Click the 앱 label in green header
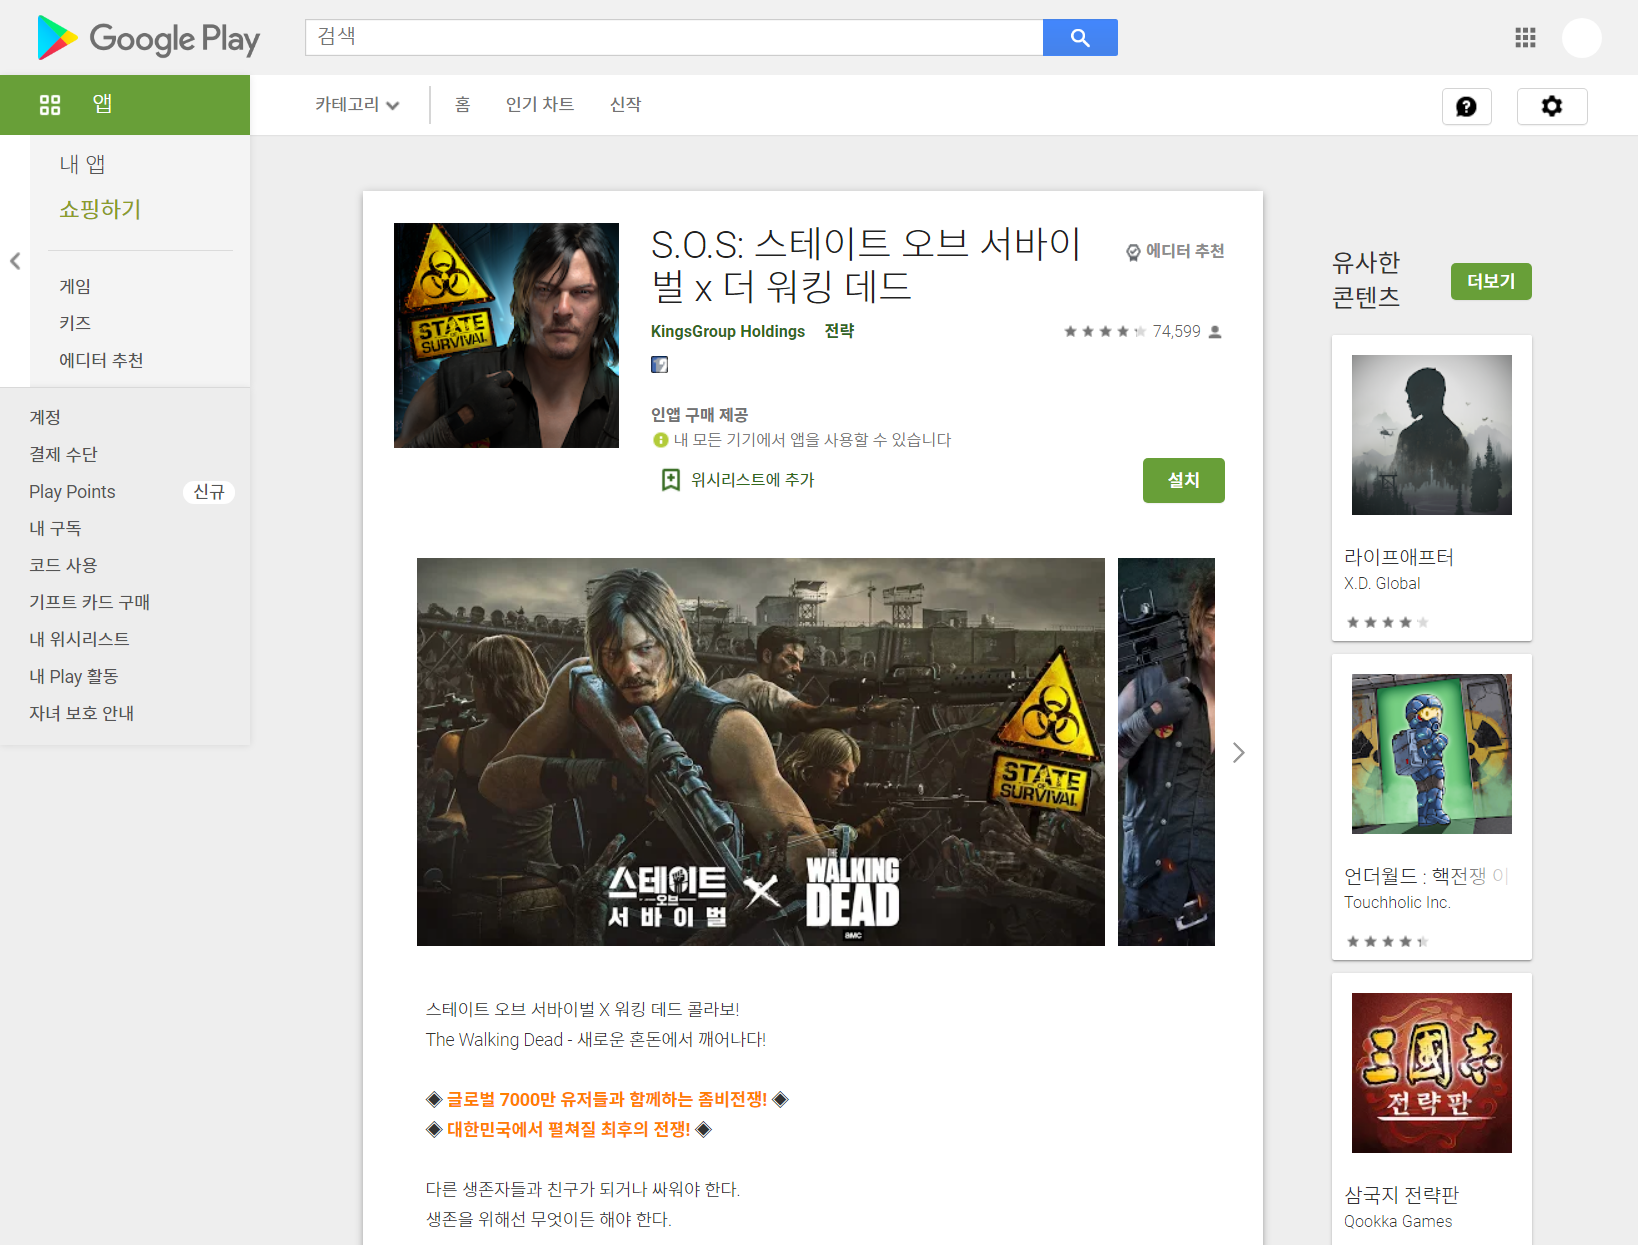This screenshot has height=1245, width=1638. 102,104
